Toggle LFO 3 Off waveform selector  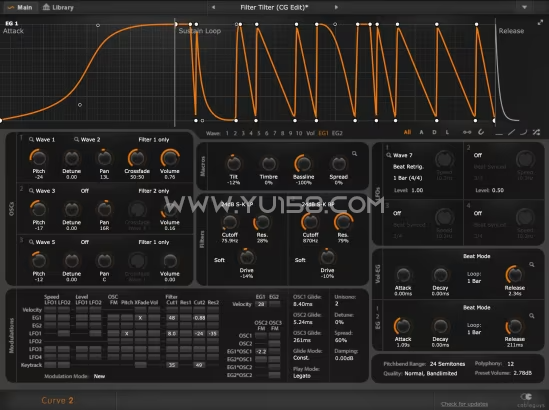397,213
